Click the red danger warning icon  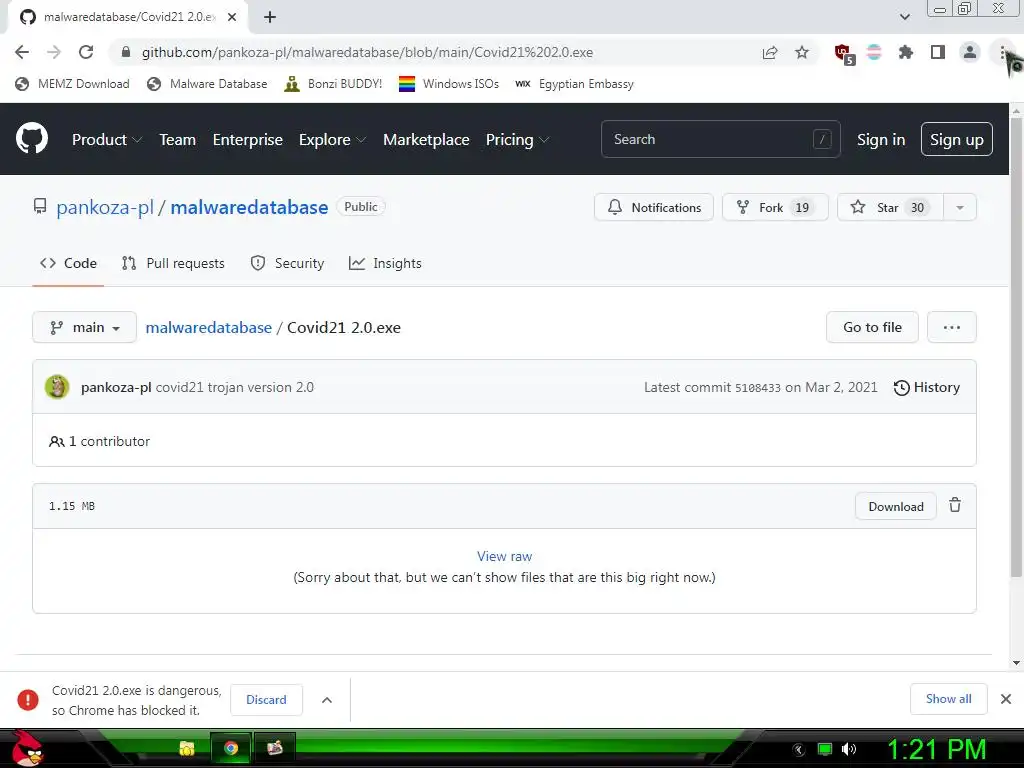pyautogui.click(x=28, y=699)
